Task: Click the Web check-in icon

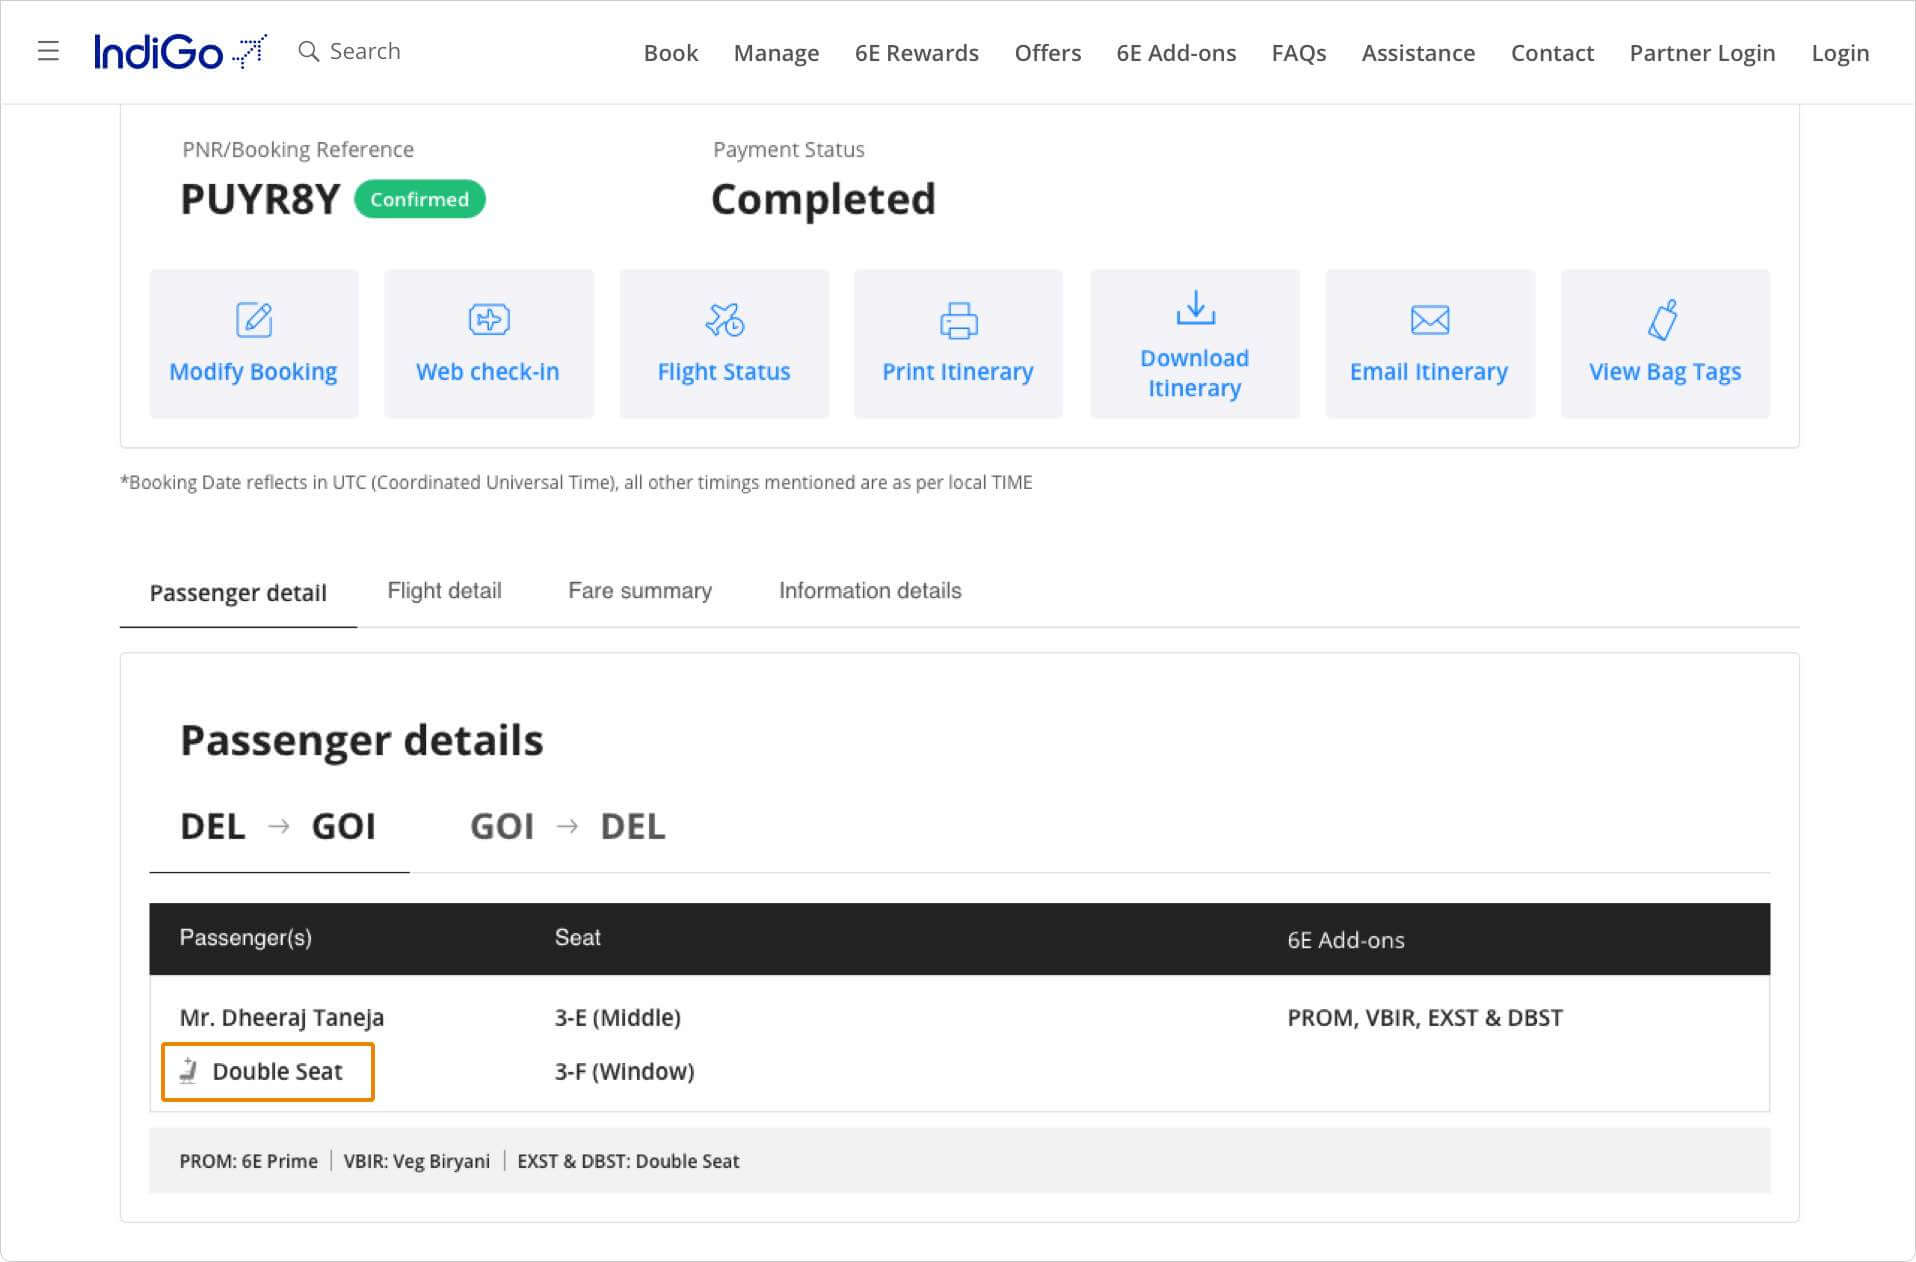Action: coord(489,320)
